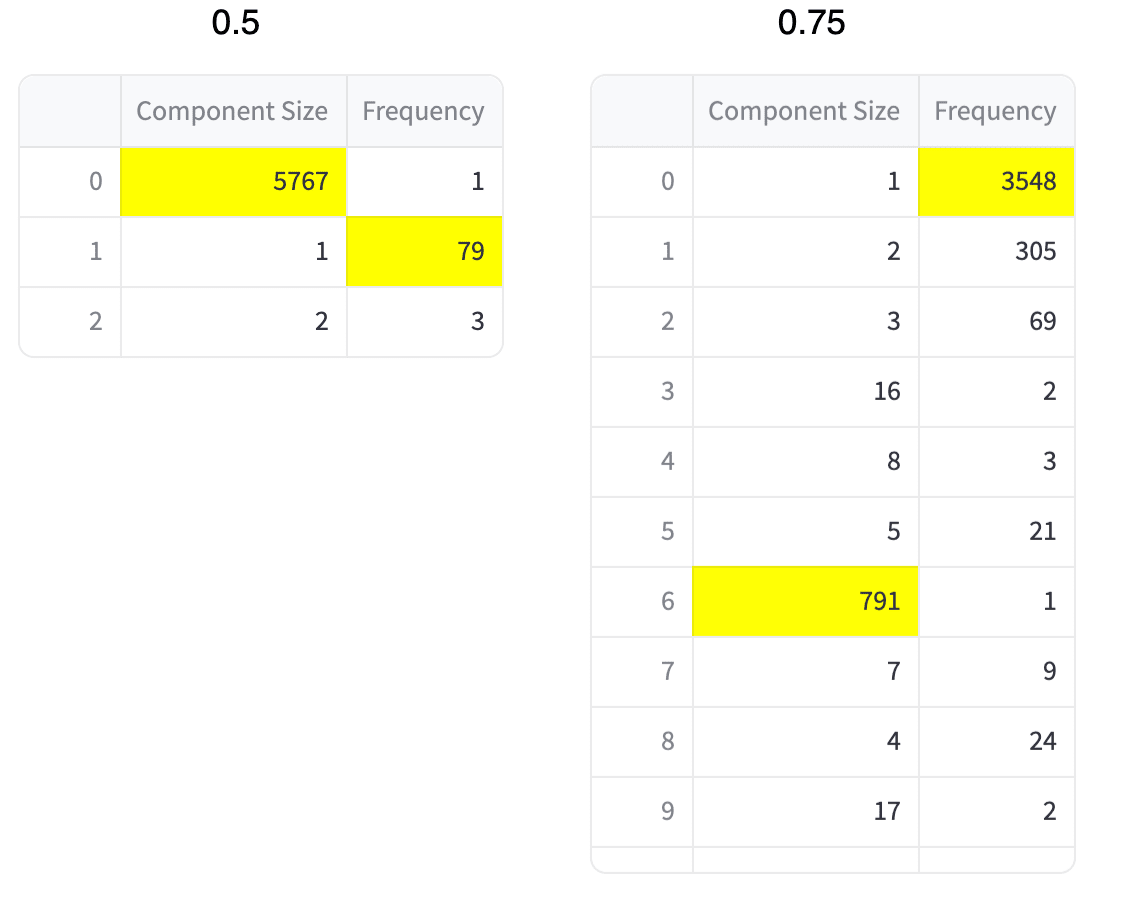Select component size 16 cell
1142x918 pixels.
click(x=806, y=391)
